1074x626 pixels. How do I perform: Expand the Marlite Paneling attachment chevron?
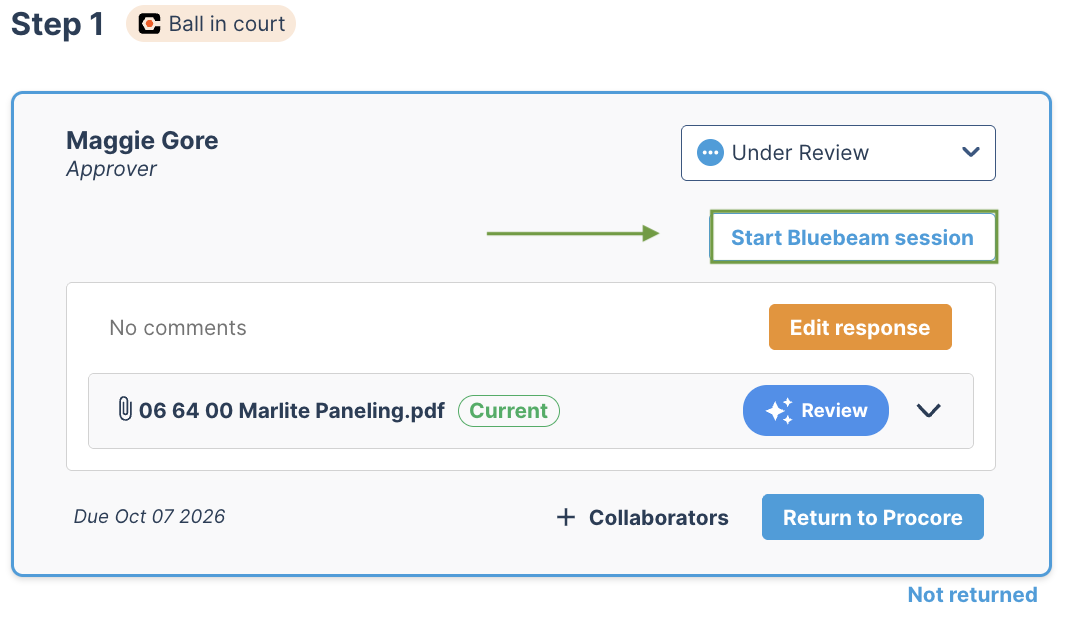tap(929, 410)
